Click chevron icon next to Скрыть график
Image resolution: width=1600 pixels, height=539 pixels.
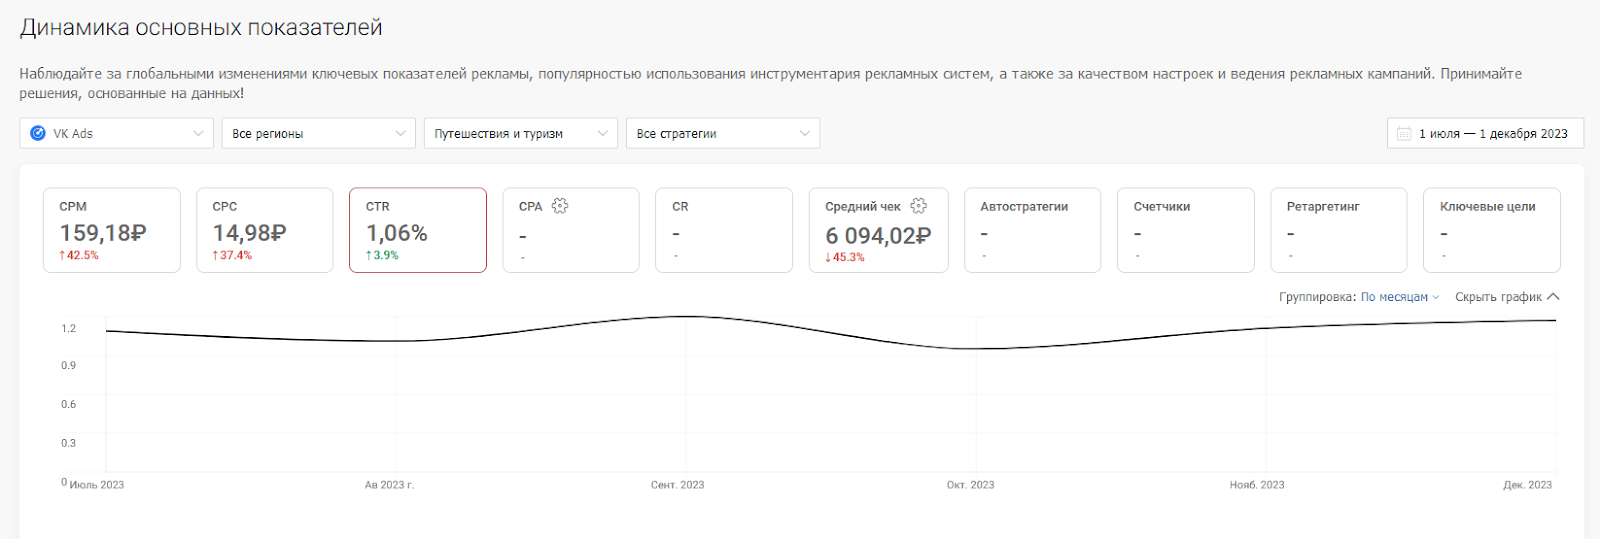coord(1553,297)
